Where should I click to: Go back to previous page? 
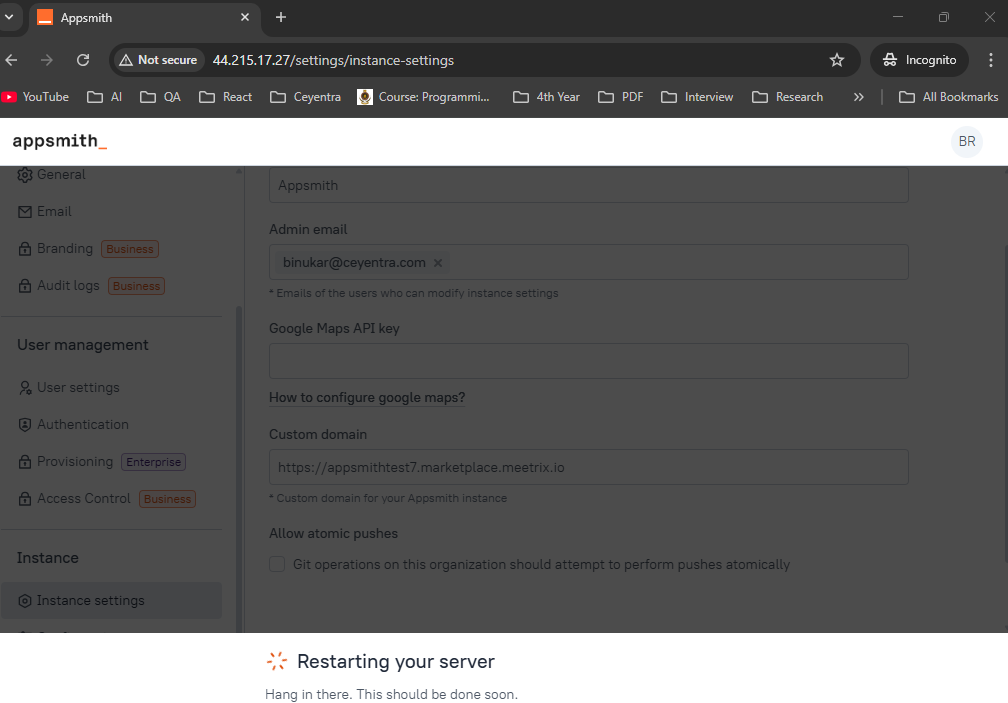[x=12, y=60]
